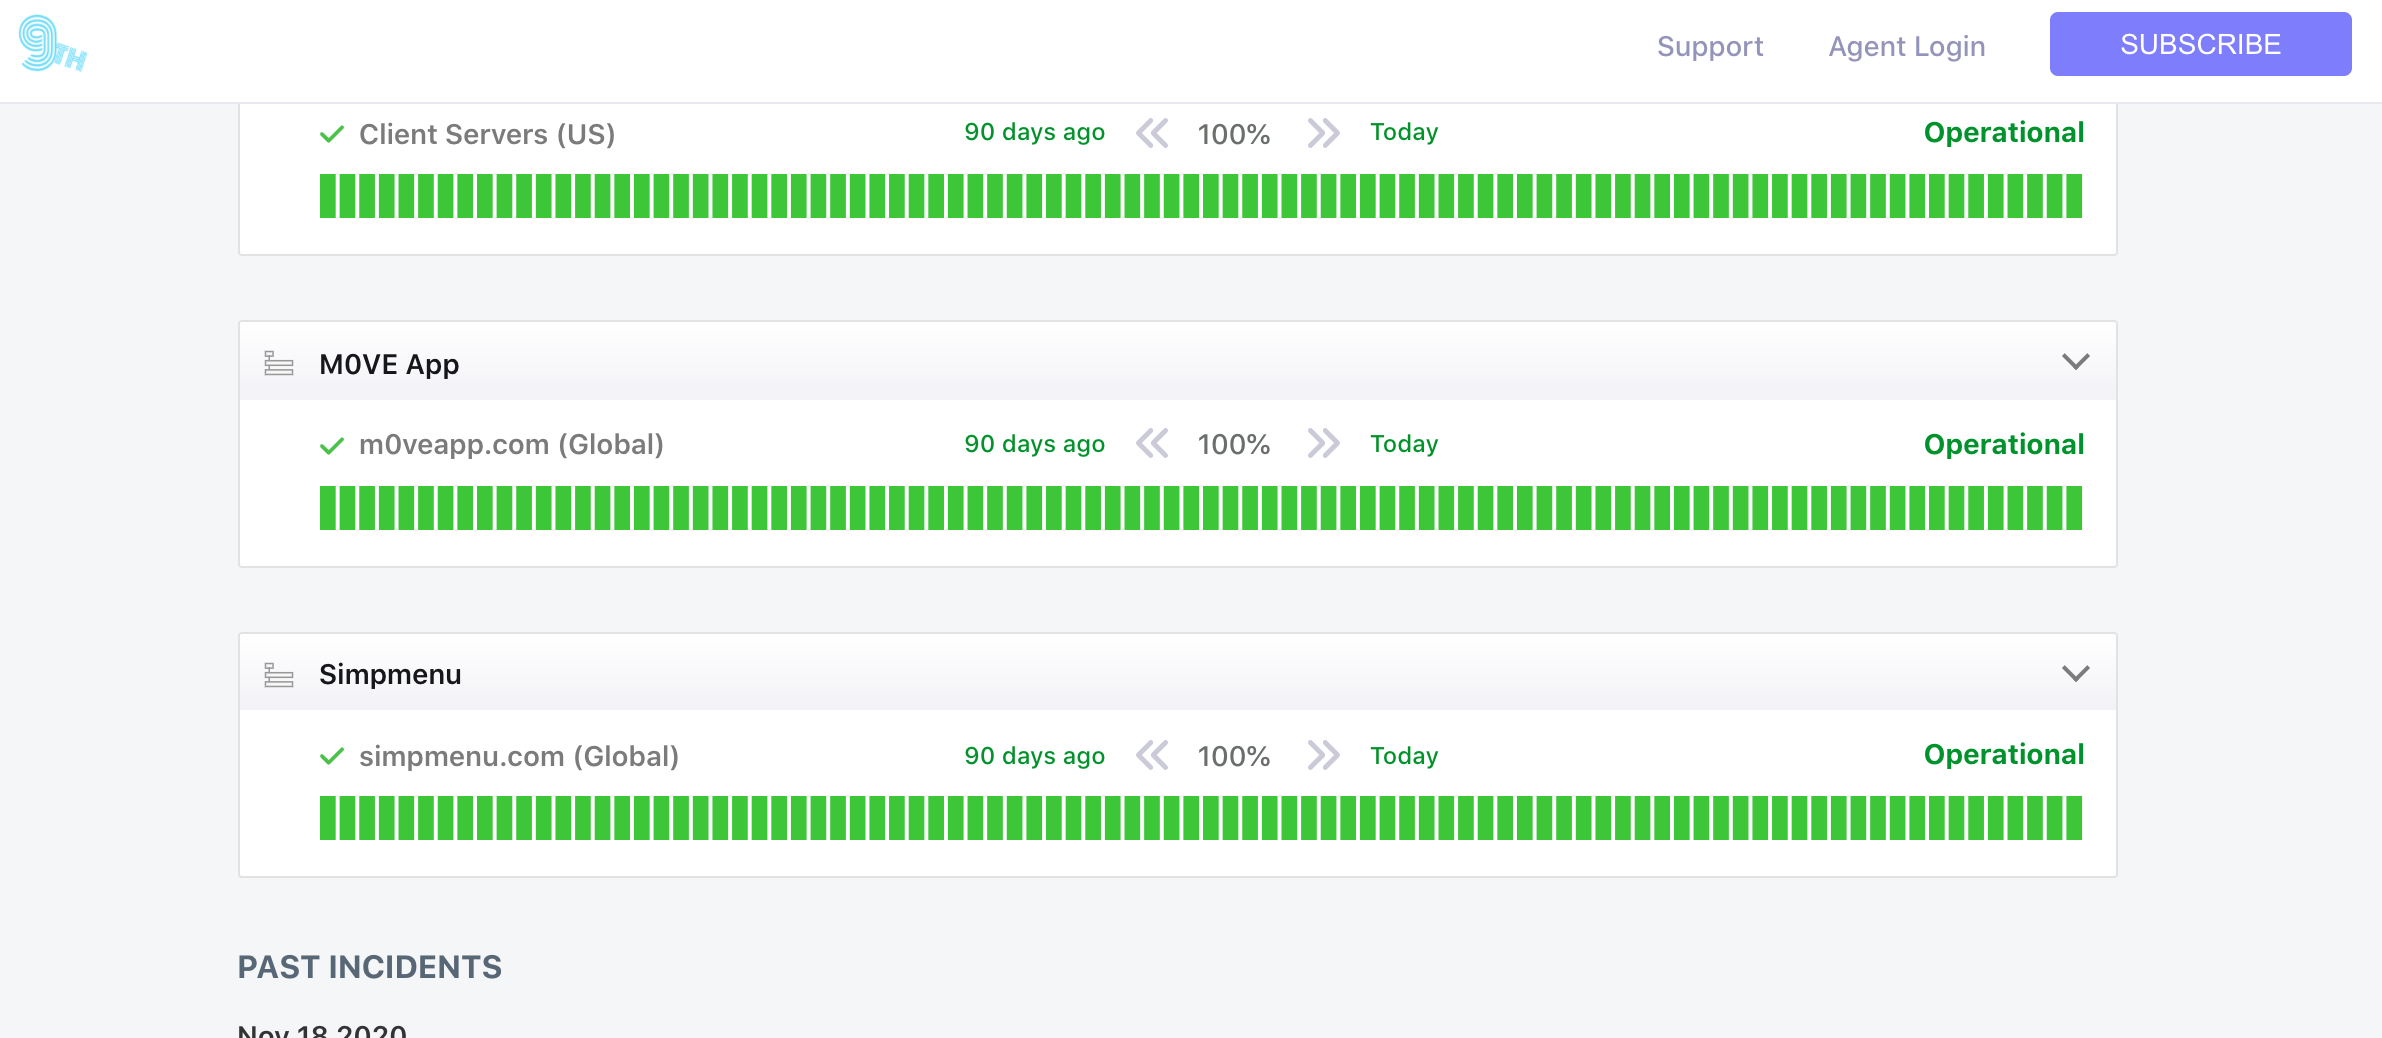Go to Agent Login
The height and width of the screenshot is (1038, 2382).
point(1907,46)
